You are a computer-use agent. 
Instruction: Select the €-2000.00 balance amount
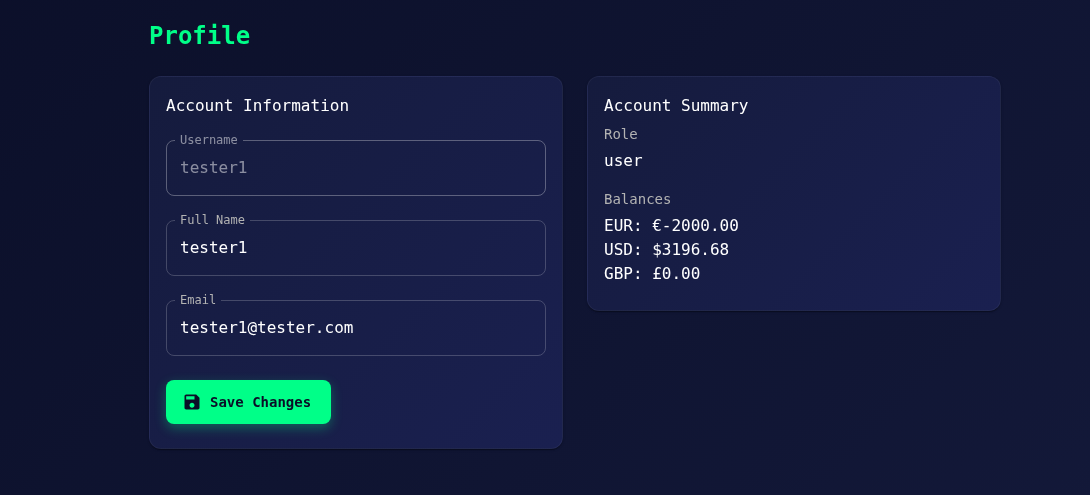(695, 226)
